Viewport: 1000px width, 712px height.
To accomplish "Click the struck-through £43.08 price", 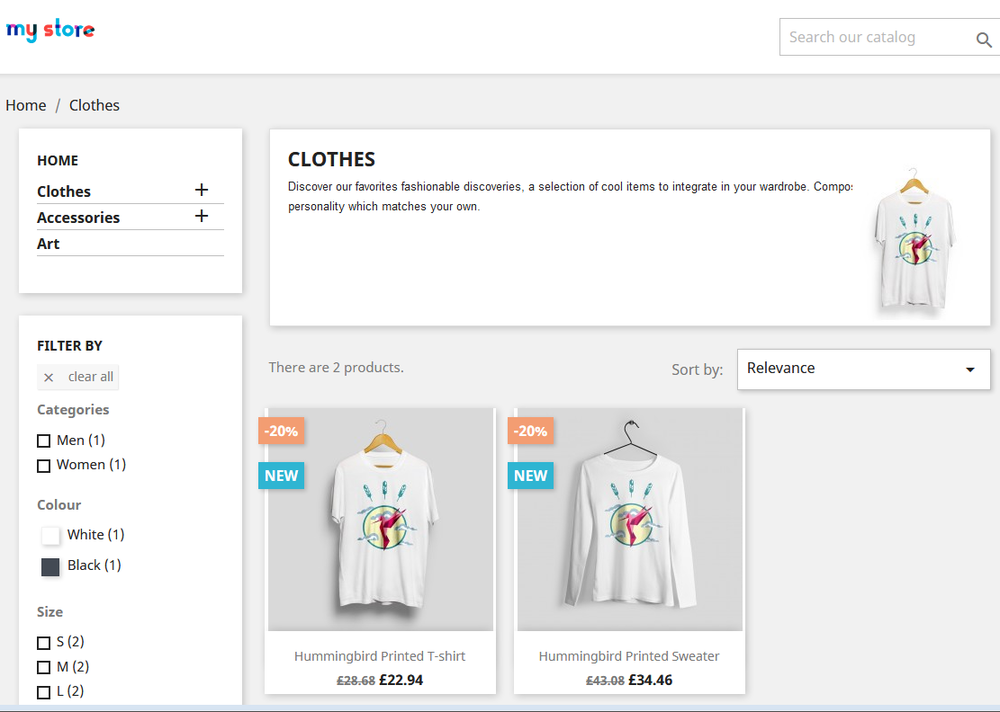I will (x=605, y=681).
